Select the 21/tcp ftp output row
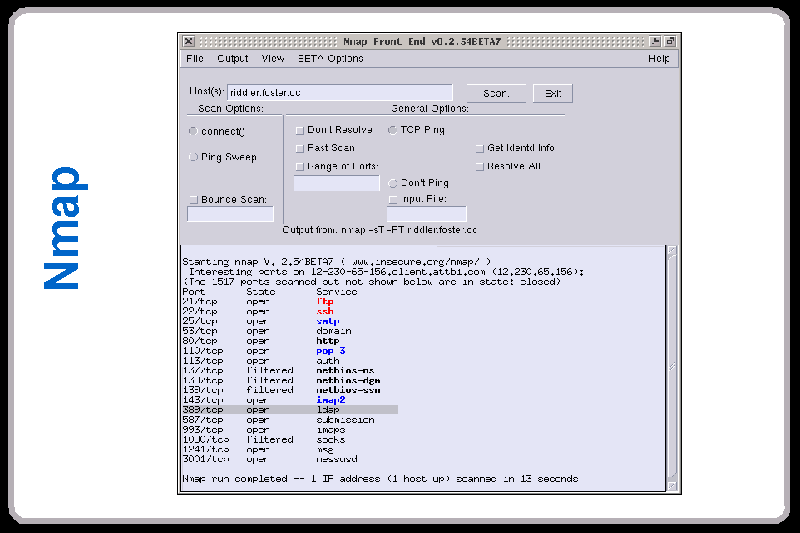Viewport: 800px width, 533px height. [258, 301]
